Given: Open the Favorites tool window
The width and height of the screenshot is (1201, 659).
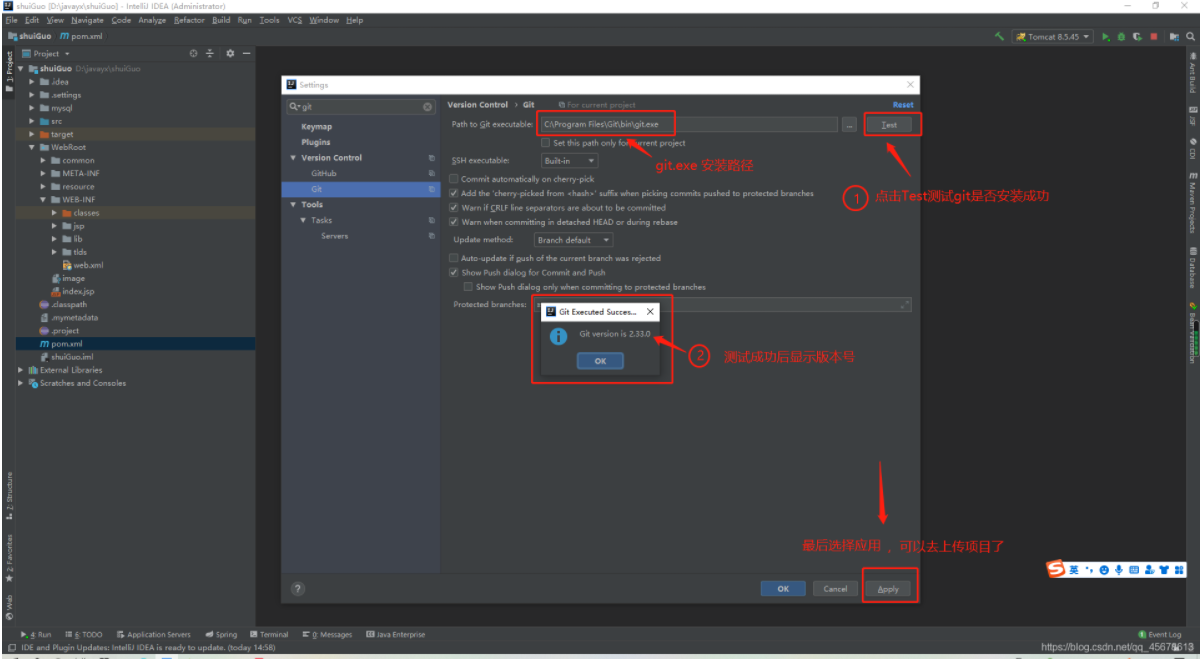Looking at the screenshot, I should point(10,558).
